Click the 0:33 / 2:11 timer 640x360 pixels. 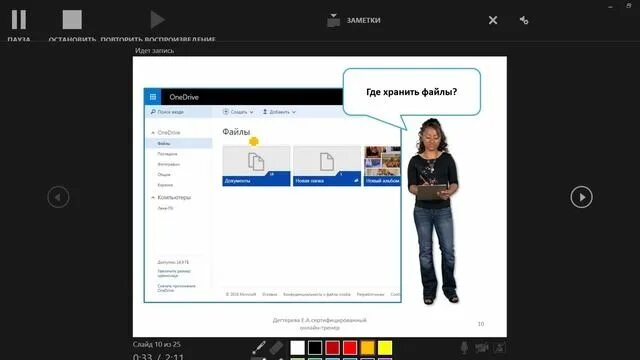coord(158,356)
